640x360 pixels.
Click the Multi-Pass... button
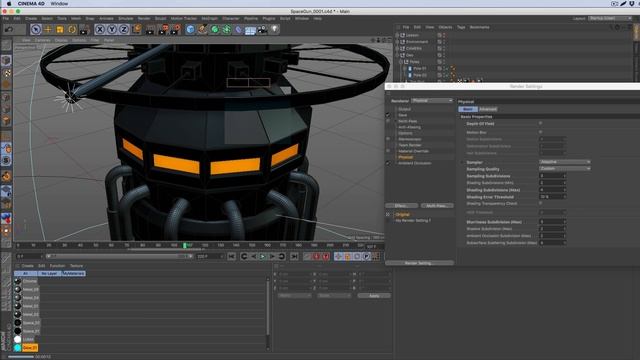437,206
